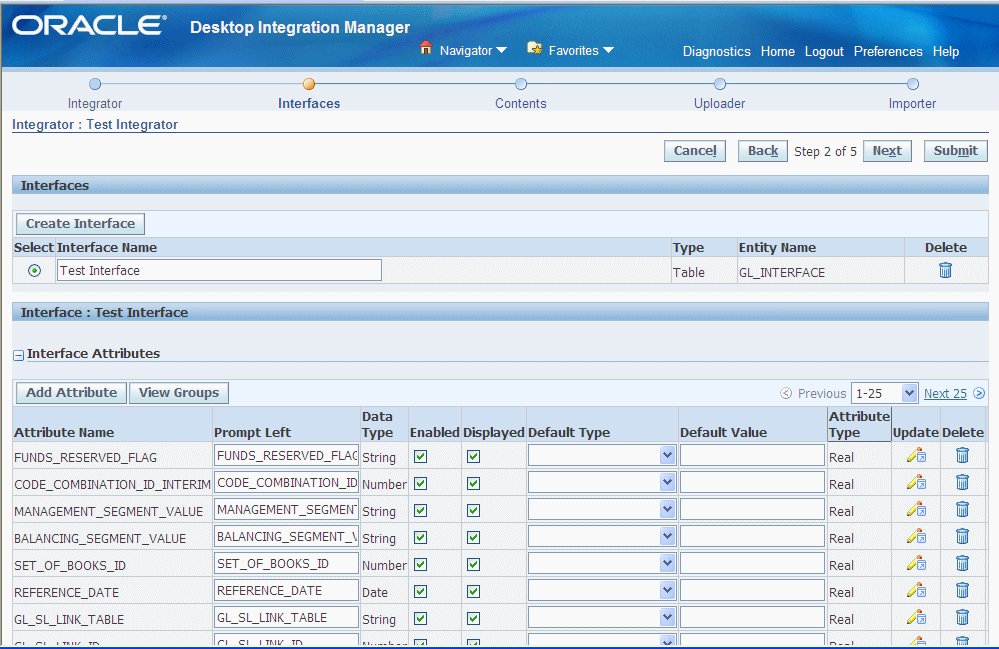Edit the SET_OF_BOOKS_ID attribute using pencil icon
The width and height of the screenshot is (999, 649).
pos(915,564)
